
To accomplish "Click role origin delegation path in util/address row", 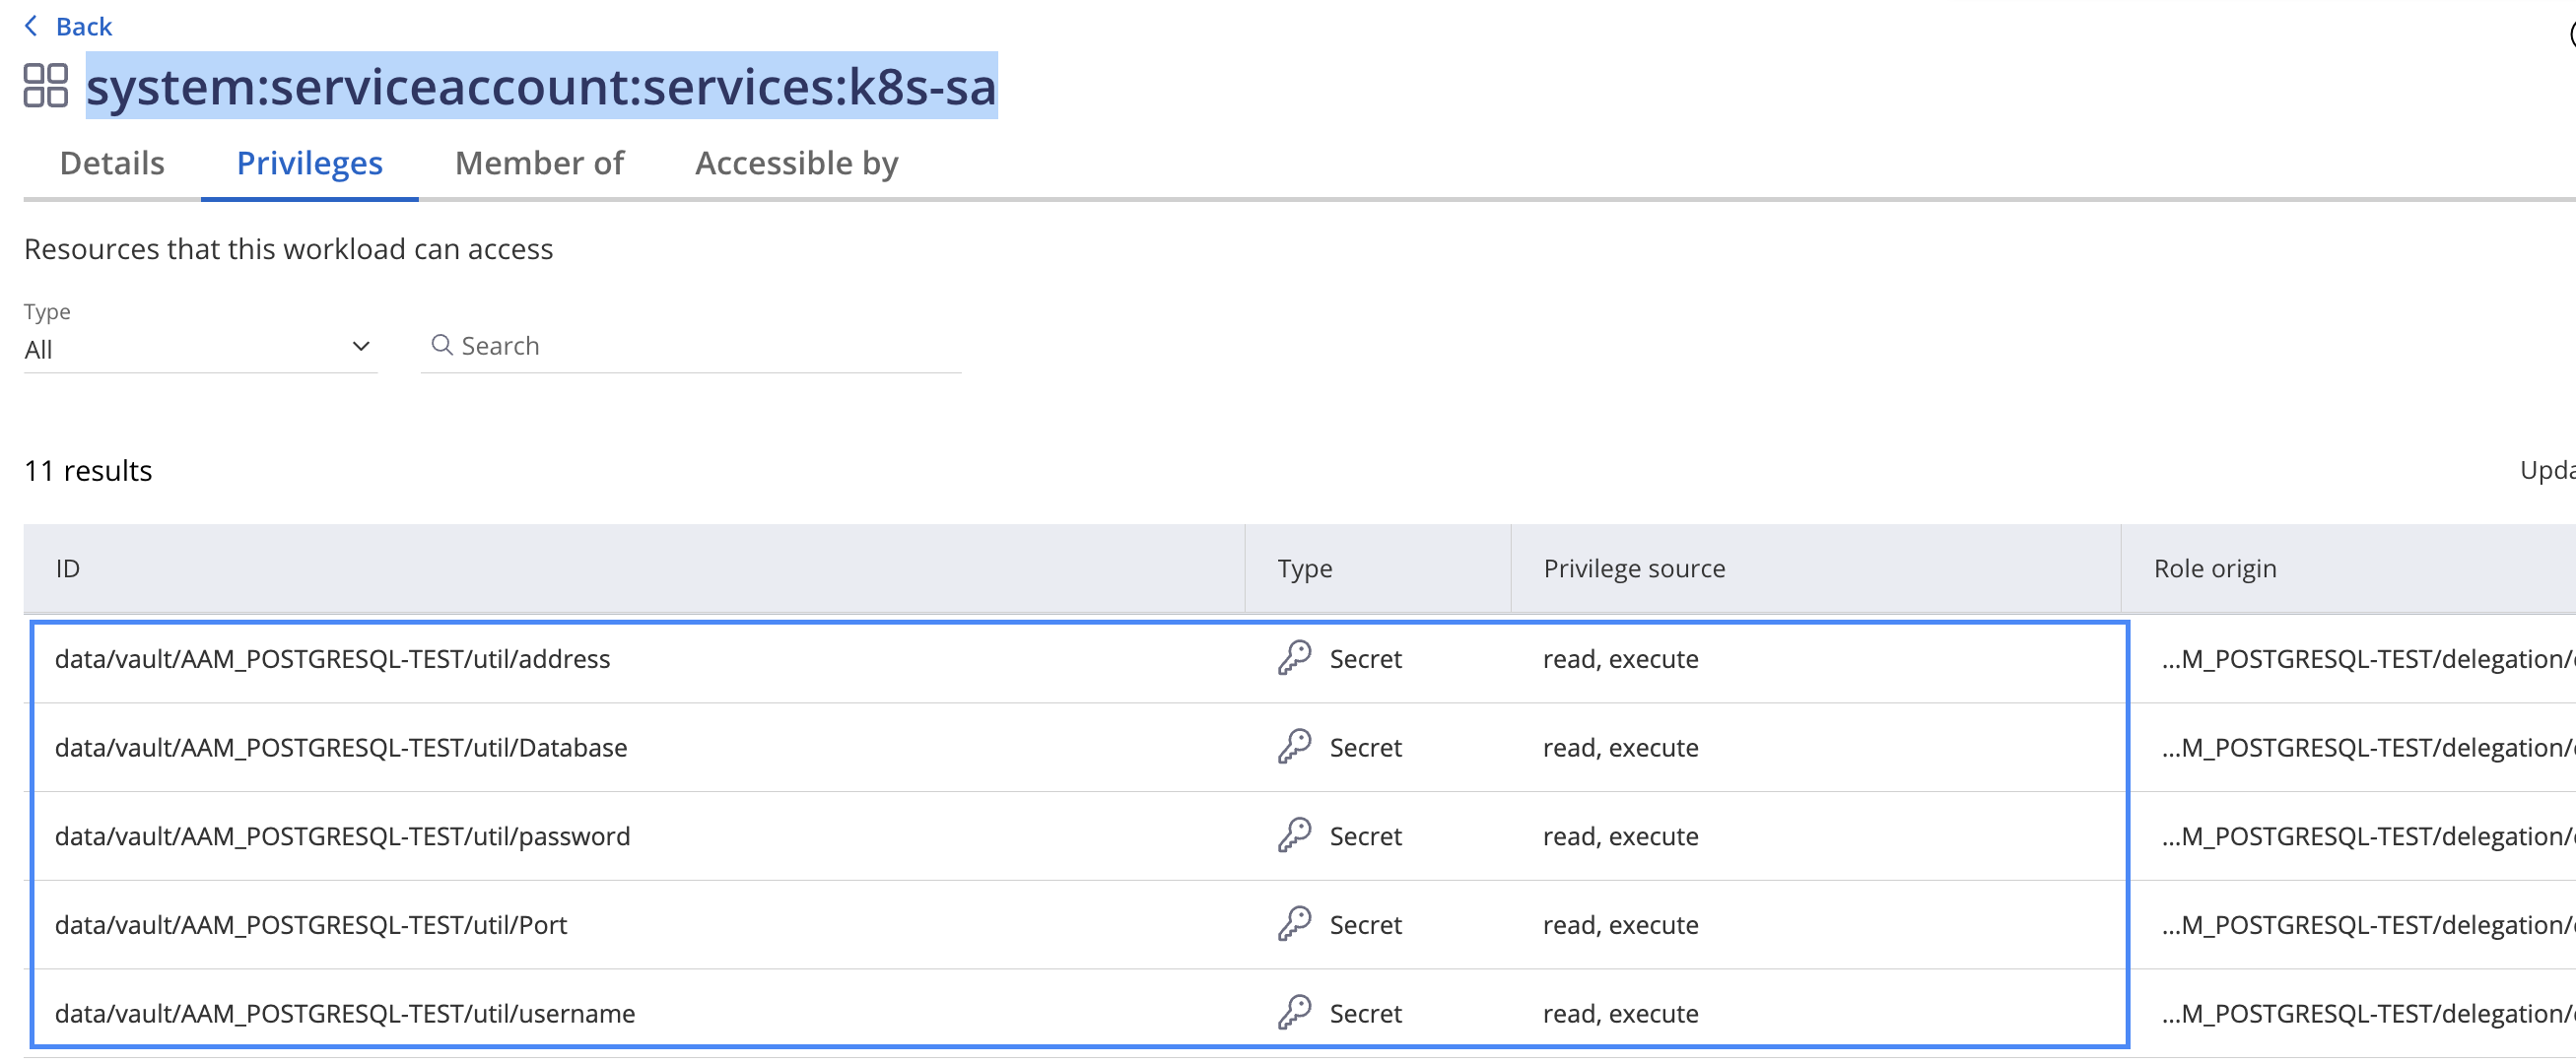I will pos(2368,659).
